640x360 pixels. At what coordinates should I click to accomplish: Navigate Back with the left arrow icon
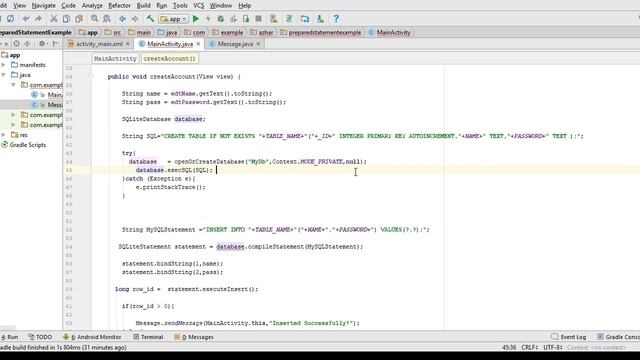[x=122, y=19]
